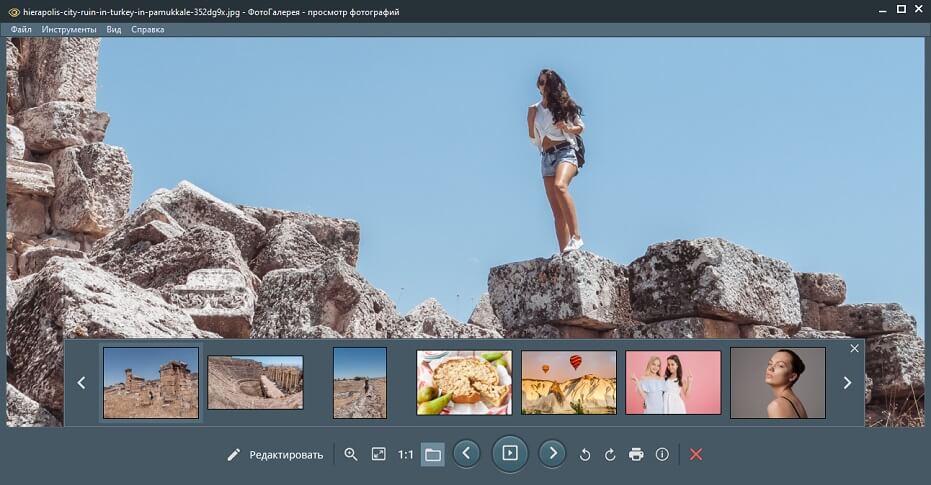This screenshot has width=931, height=485.
Task: Delete the photo with the red X
Action: 696,454
